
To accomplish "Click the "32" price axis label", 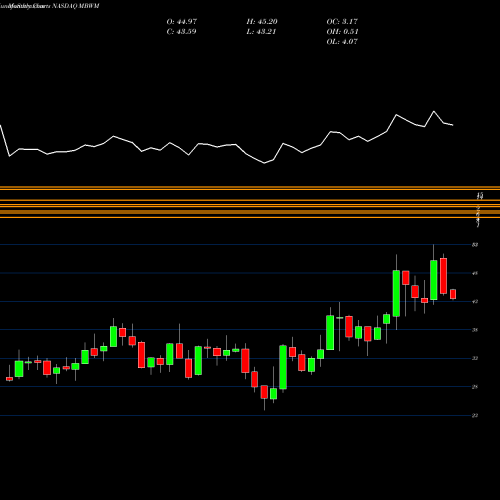I will click(475, 358).
